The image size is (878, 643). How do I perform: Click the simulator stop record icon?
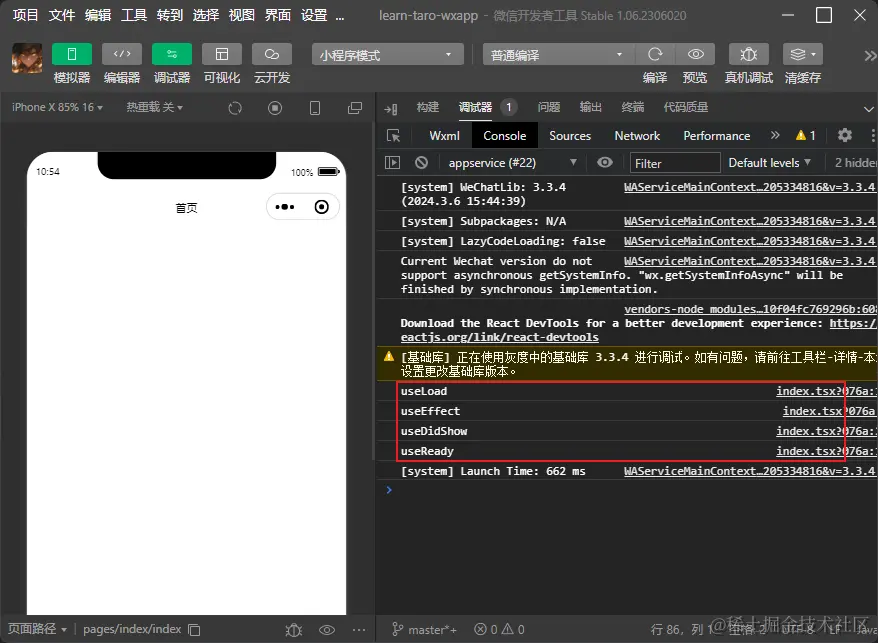(274, 108)
